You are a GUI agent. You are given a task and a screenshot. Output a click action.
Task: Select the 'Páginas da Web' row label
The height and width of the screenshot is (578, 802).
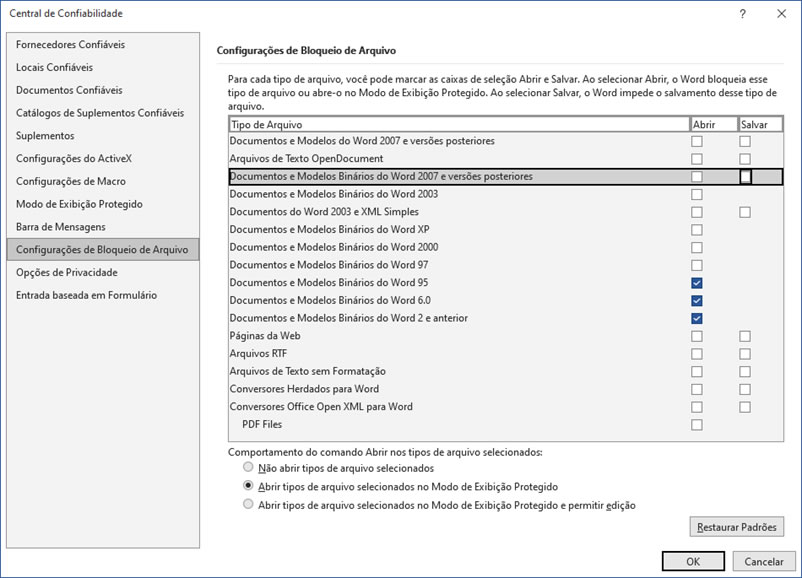(x=265, y=336)
